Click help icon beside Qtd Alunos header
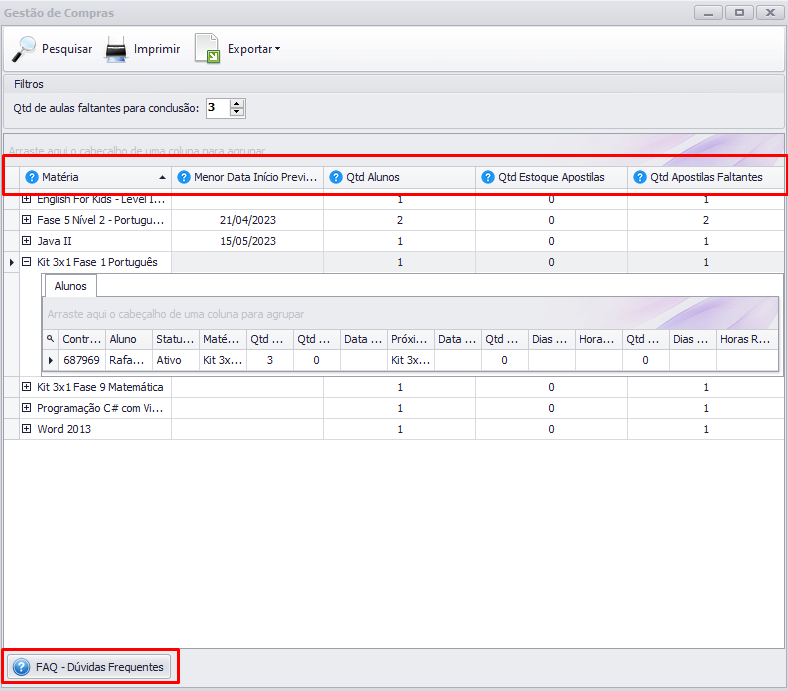The image size is (788, 691). [x=336, y=177]
